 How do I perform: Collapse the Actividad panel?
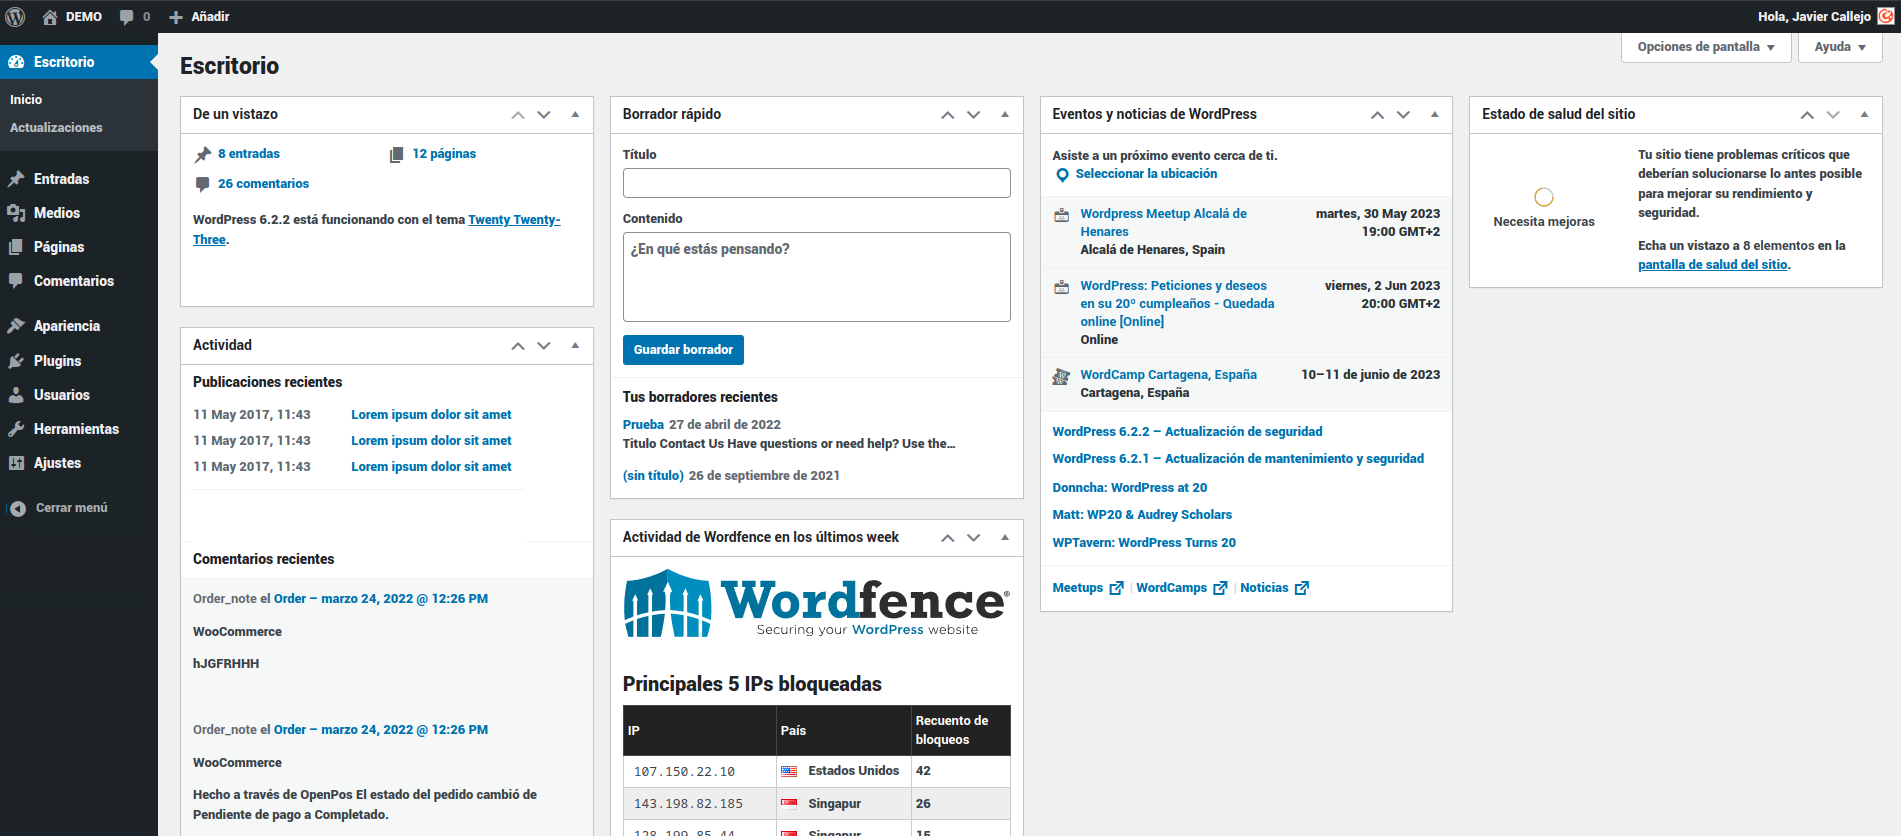point(575,346)
